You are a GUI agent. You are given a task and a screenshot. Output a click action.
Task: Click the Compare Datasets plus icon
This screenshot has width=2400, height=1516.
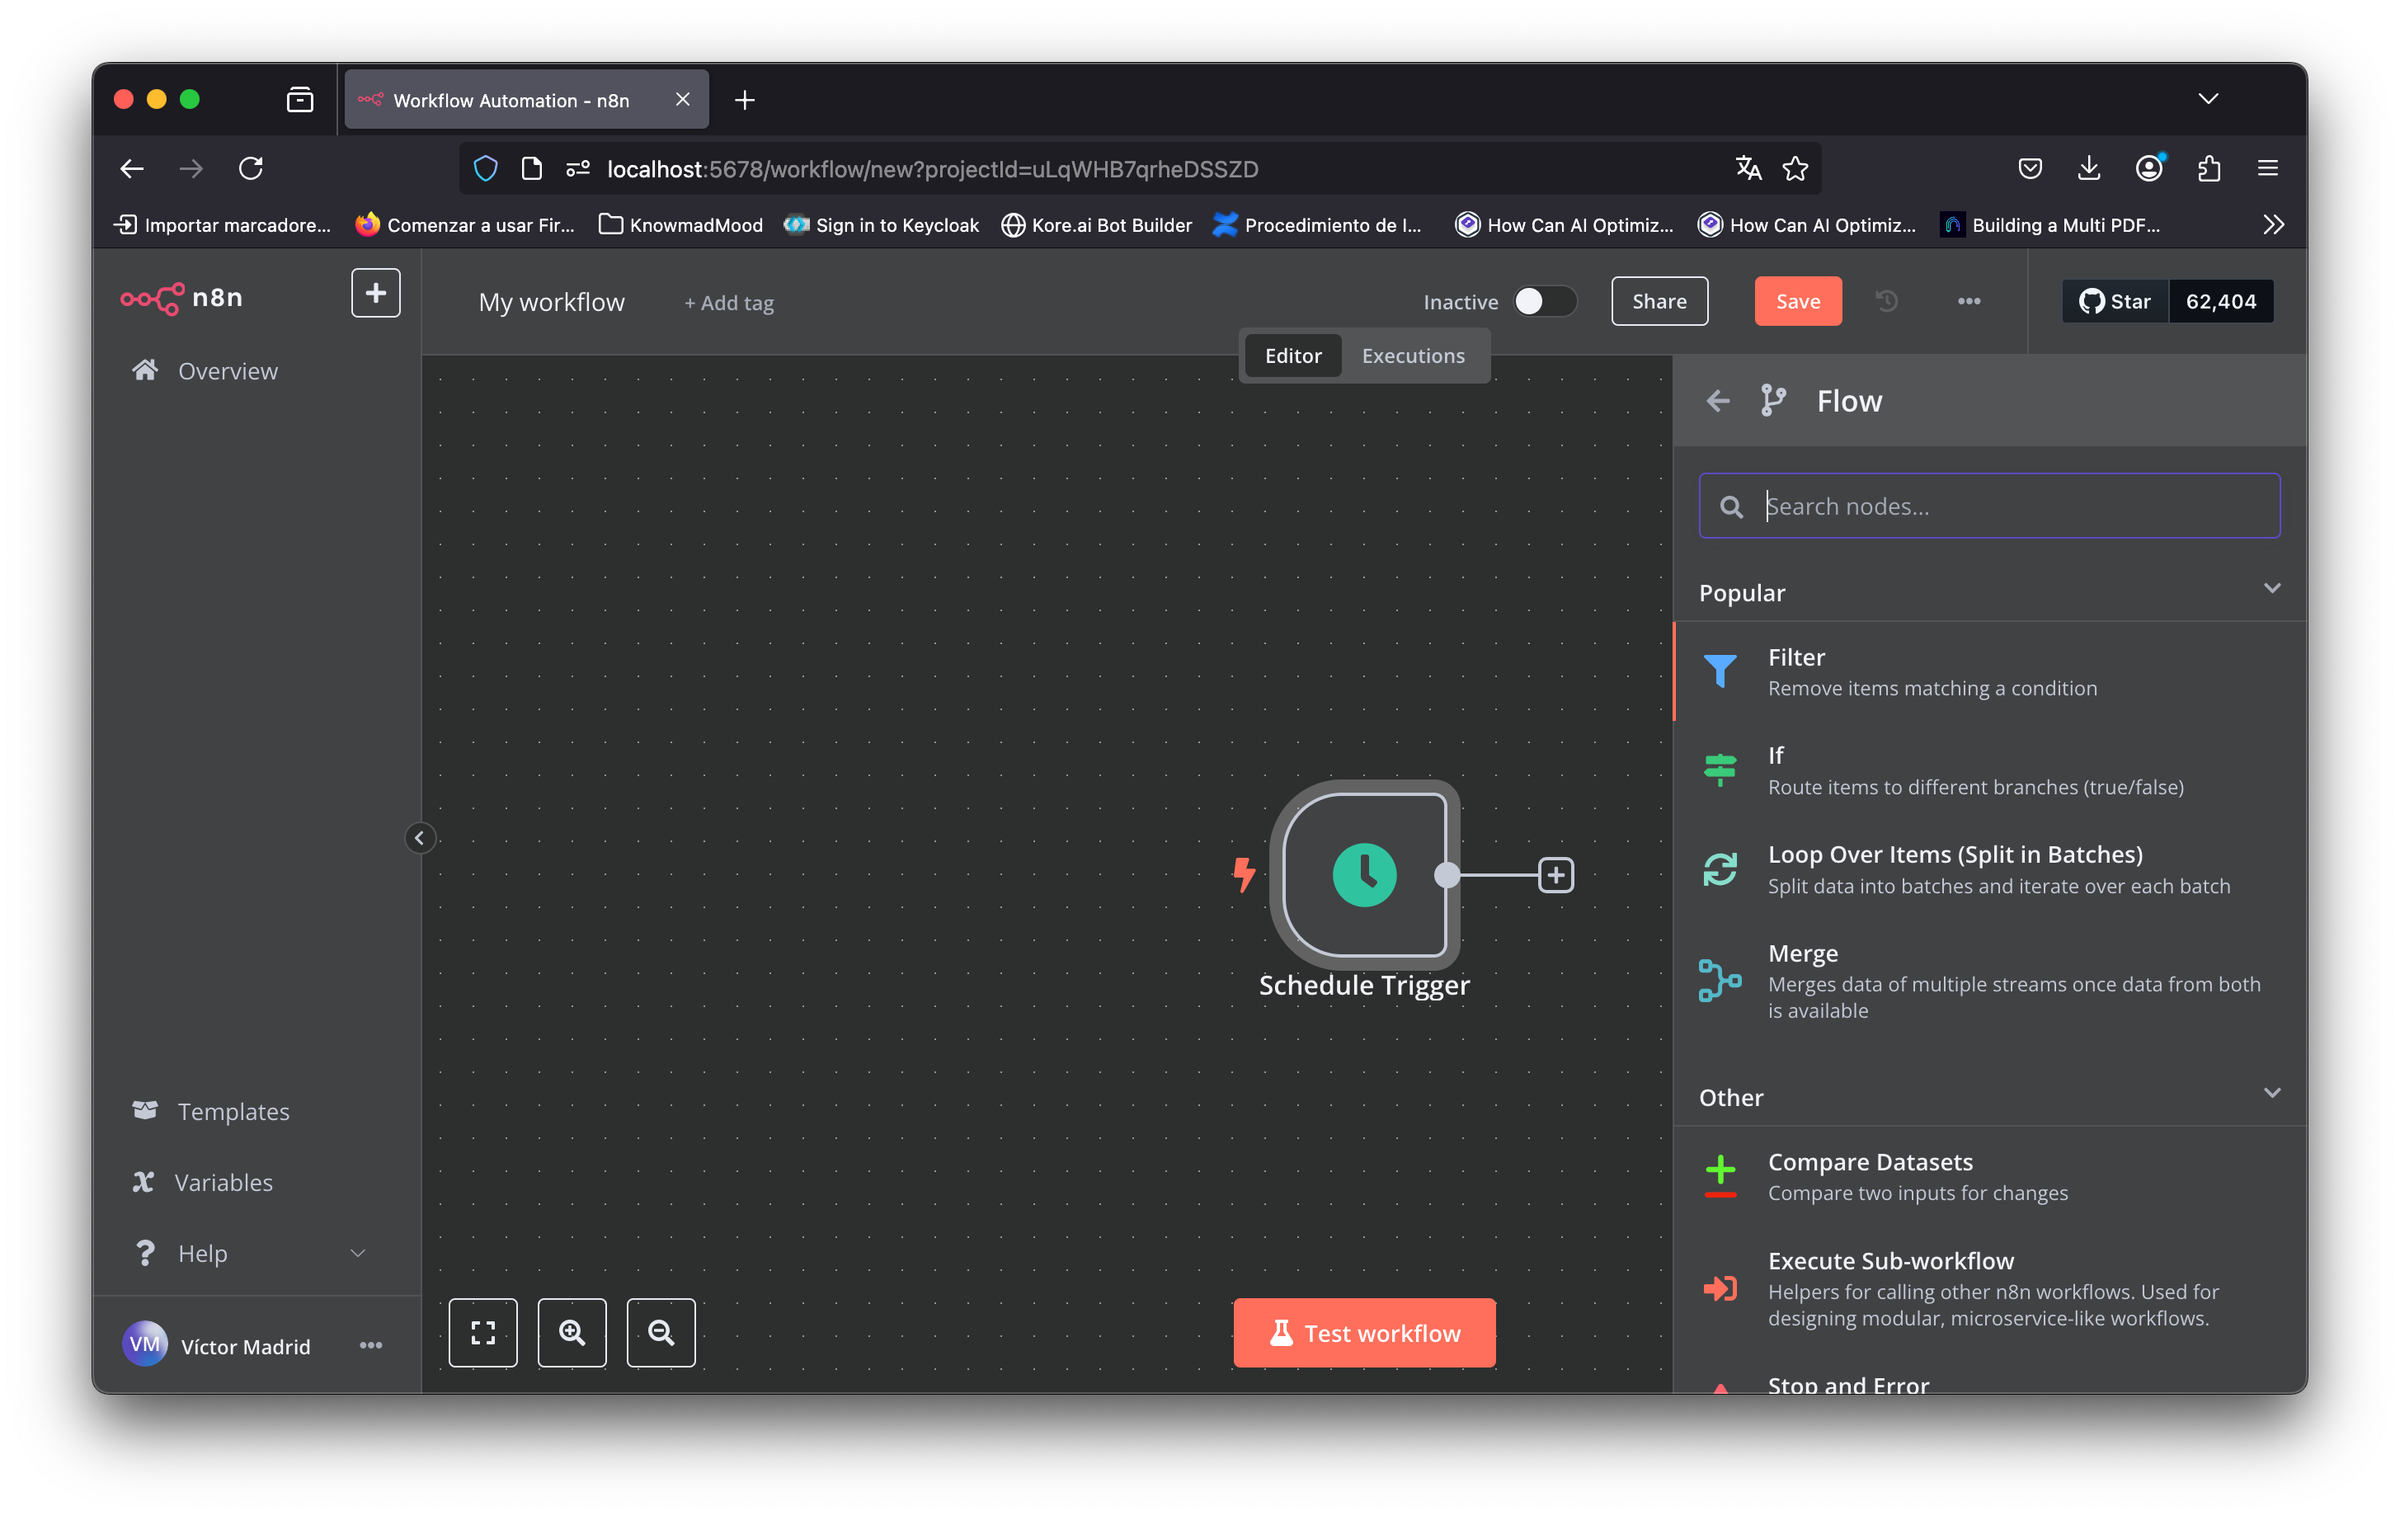coord(1720,1176)
